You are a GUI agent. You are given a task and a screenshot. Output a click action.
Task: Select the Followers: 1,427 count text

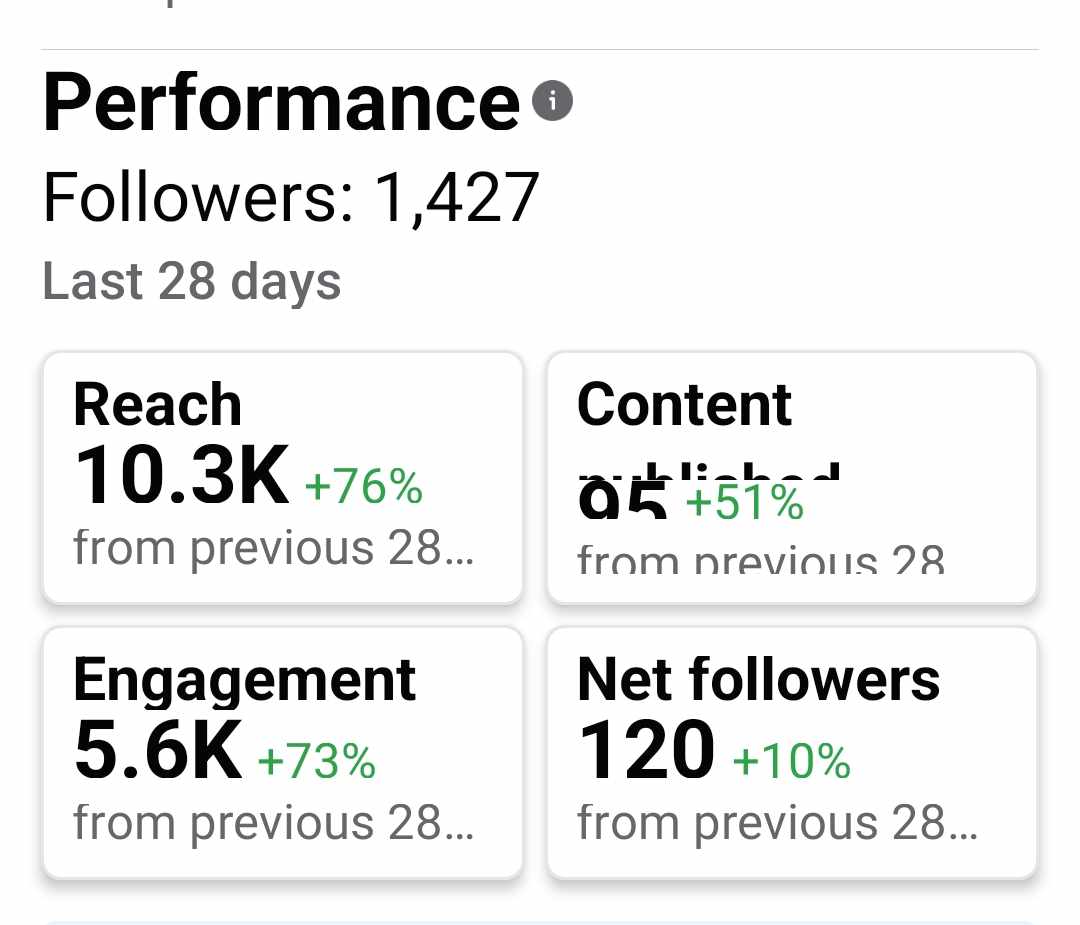(x=291, y=196)
